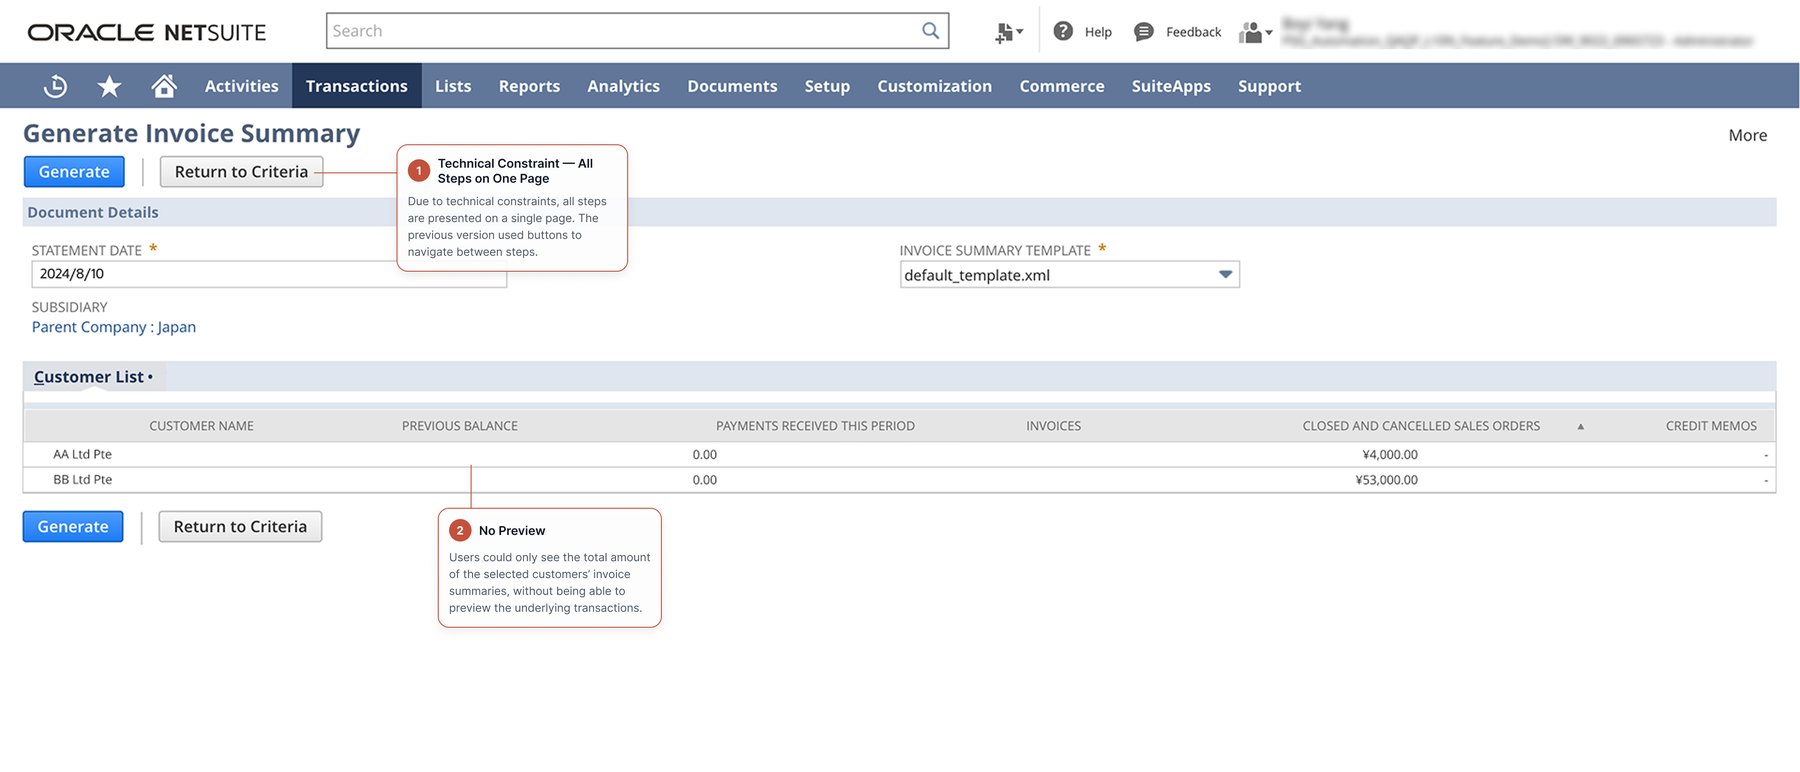Viewport: 1800px width, 772px height.
Task: Open the SuiteApps menu
Action: (x=1171, y=86)
